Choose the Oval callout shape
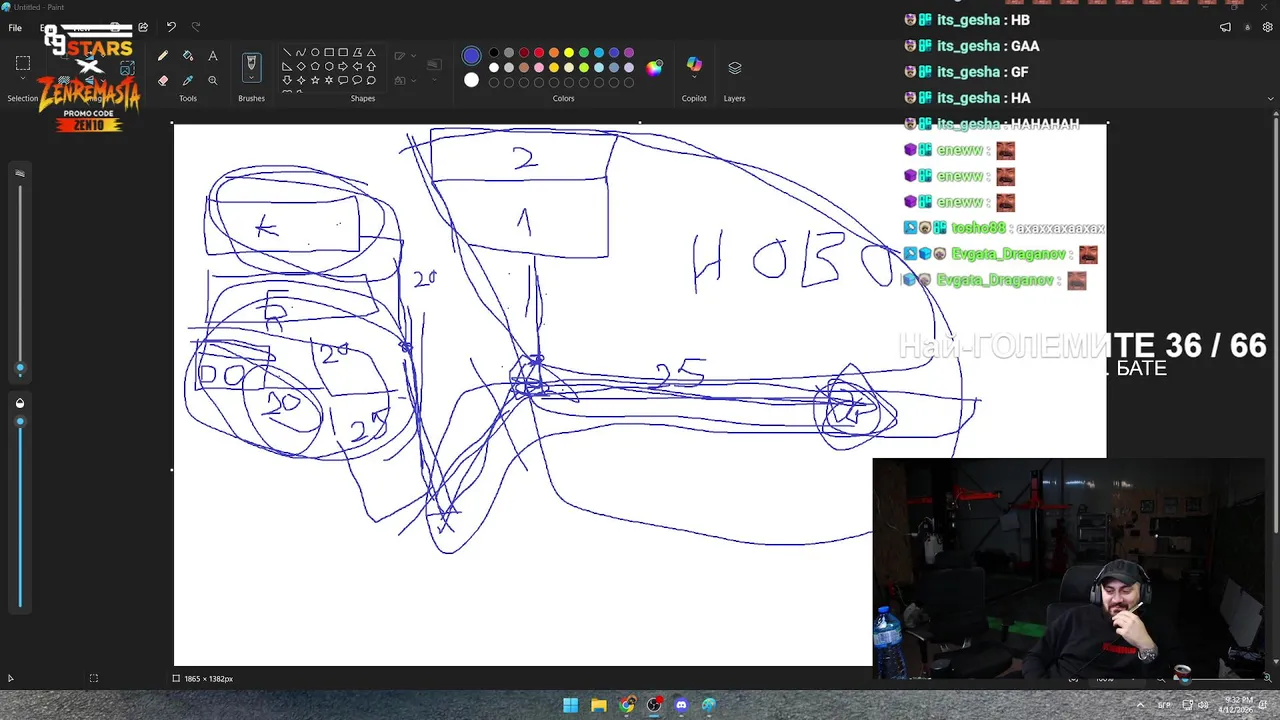Viewport: 1280px width, 720px height. [357, 80]
